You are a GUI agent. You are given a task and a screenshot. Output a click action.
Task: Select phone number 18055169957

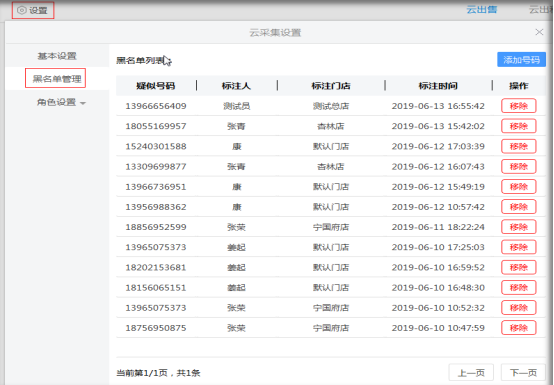click(156, 126)
